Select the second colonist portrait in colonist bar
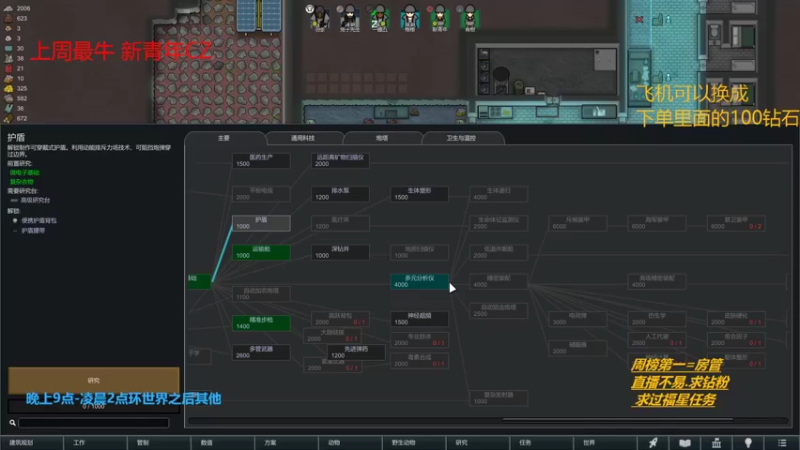The image size is (800, 450). tap(350, 18)
